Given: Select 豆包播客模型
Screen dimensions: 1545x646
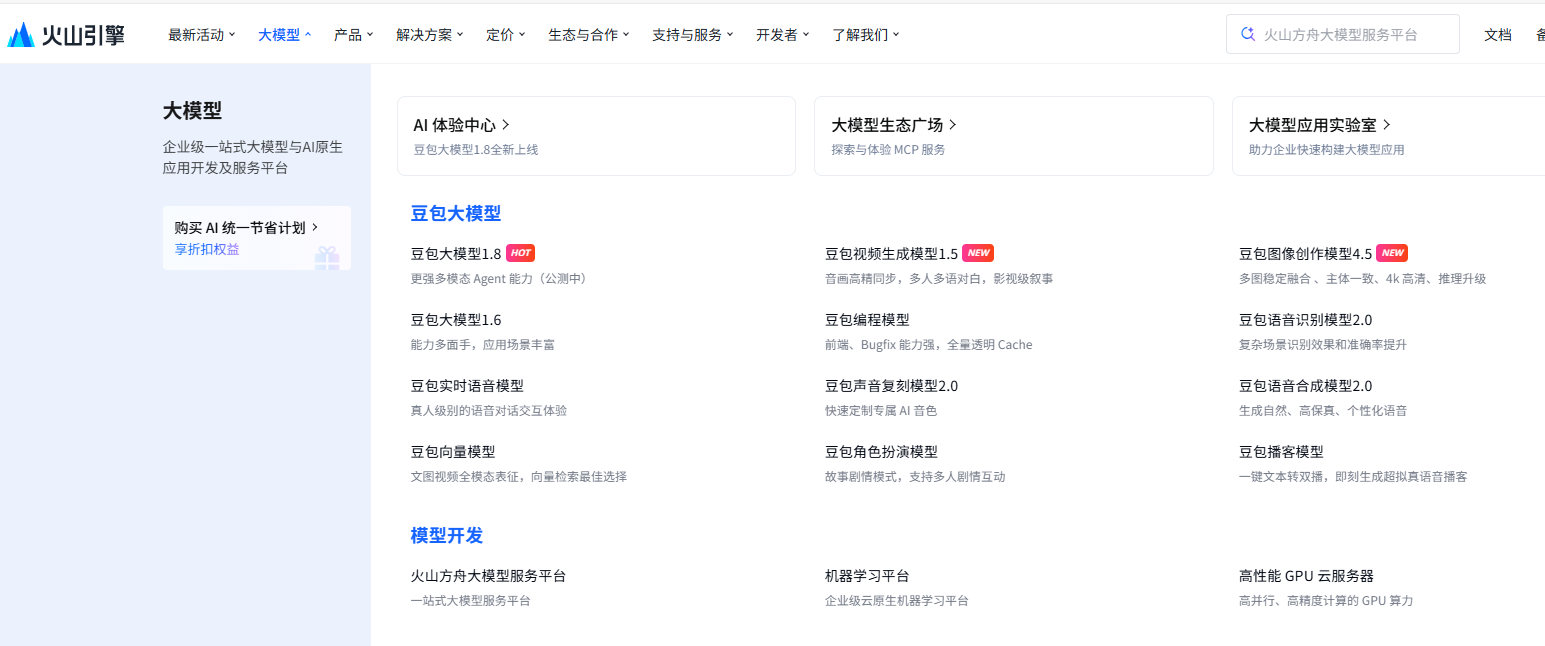Looking at the screenshot, I should 1281,452.
